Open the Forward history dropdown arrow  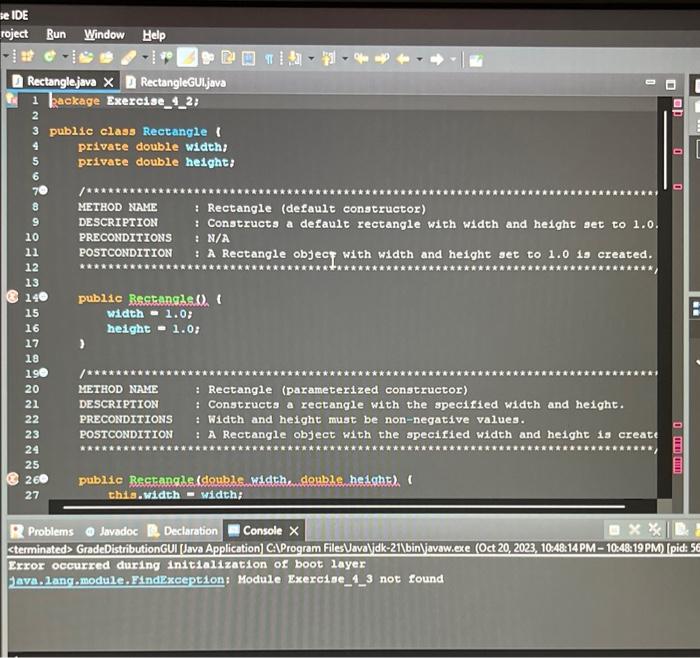[x=453, y=59]
